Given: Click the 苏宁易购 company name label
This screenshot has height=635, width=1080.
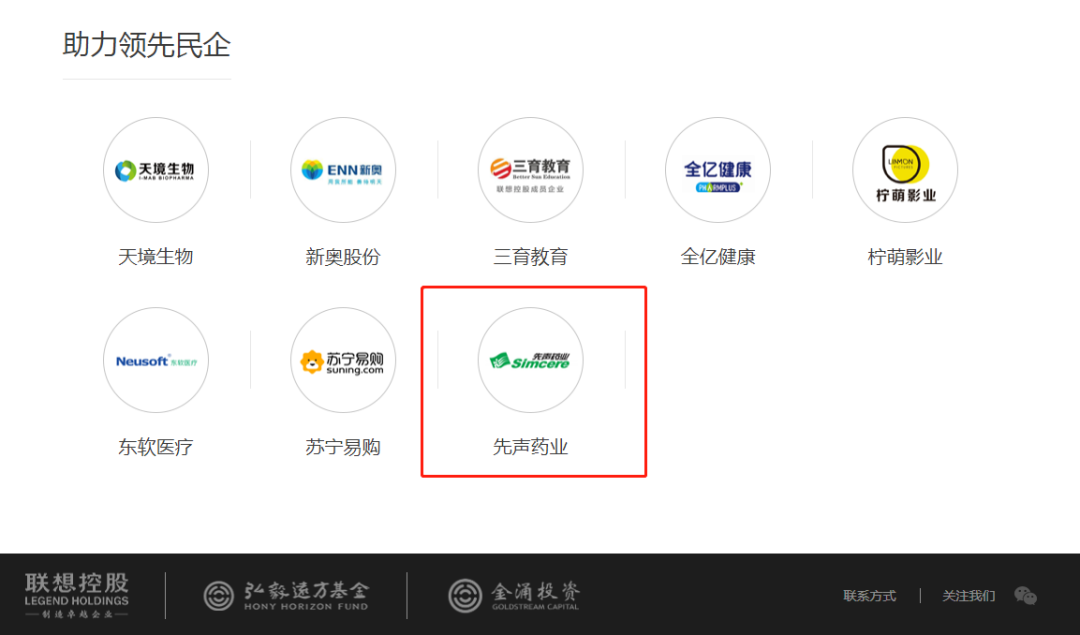Looking at the screenshot, I should coord(343,447).
